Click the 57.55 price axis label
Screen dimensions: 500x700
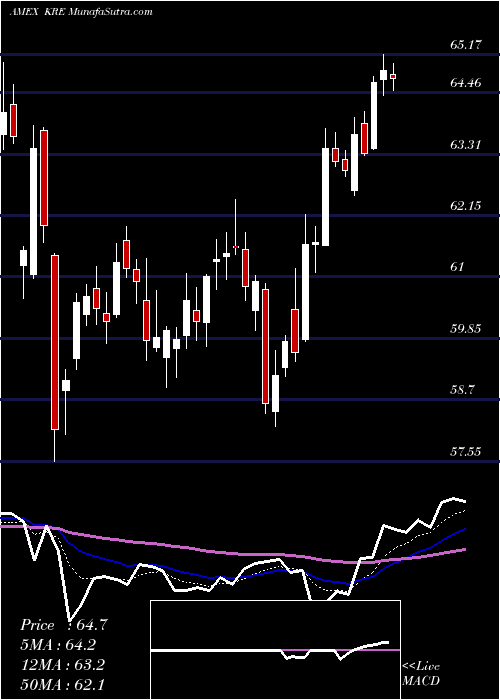pos(466,452)
